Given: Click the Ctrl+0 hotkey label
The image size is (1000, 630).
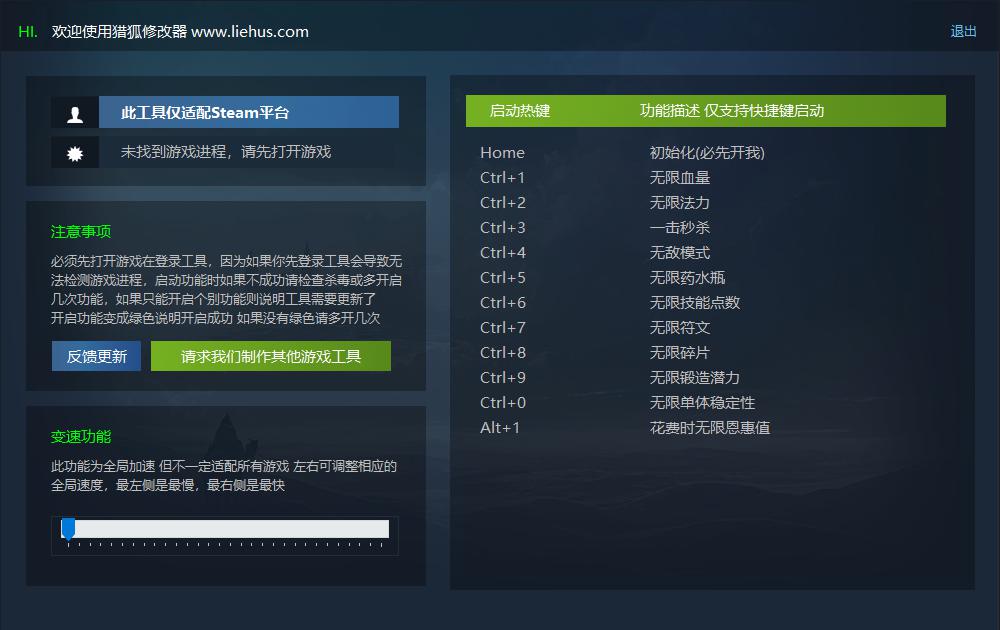Looking at the screenshot, I should coord(503,402).
